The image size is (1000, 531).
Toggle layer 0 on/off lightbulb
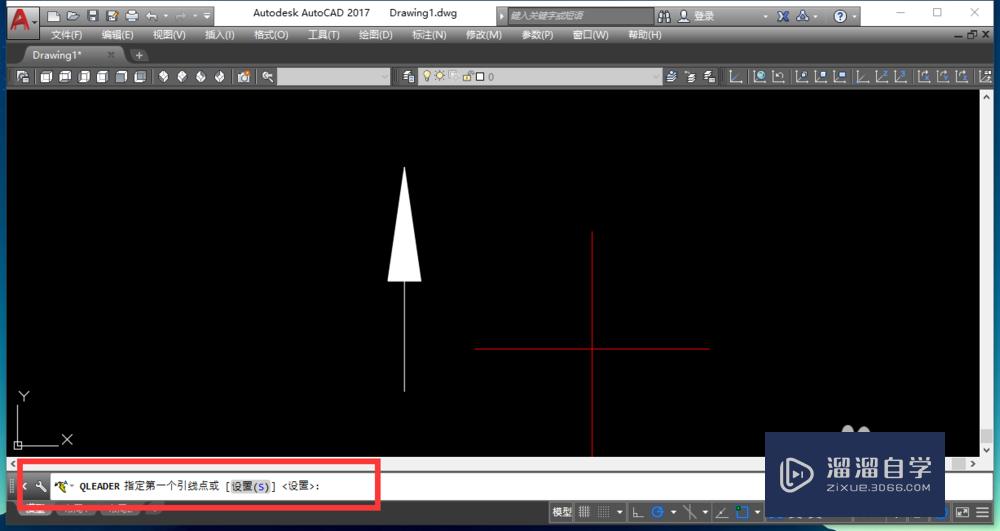coord(427,76)
